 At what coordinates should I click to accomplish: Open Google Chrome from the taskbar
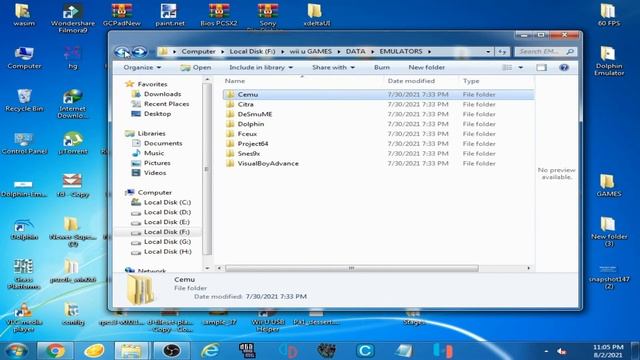pyautogui.click(x=56, y=351)
